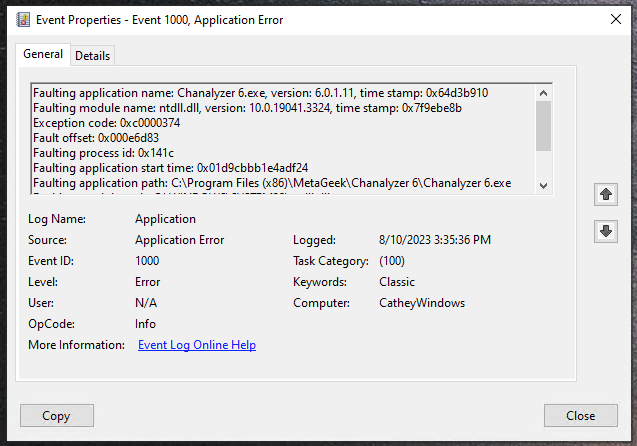
Task: Click the Exception code 0xc0000374 line
Action: (106, 123)
